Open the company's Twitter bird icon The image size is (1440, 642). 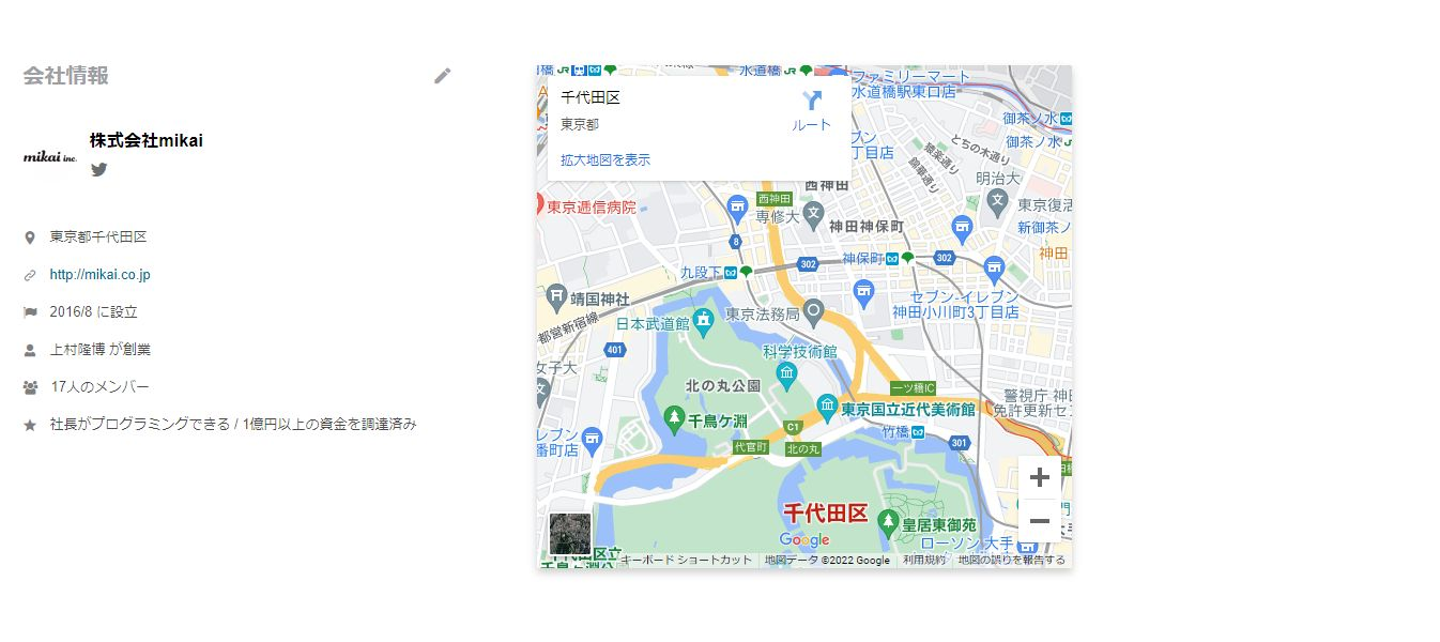click(99, 169)
